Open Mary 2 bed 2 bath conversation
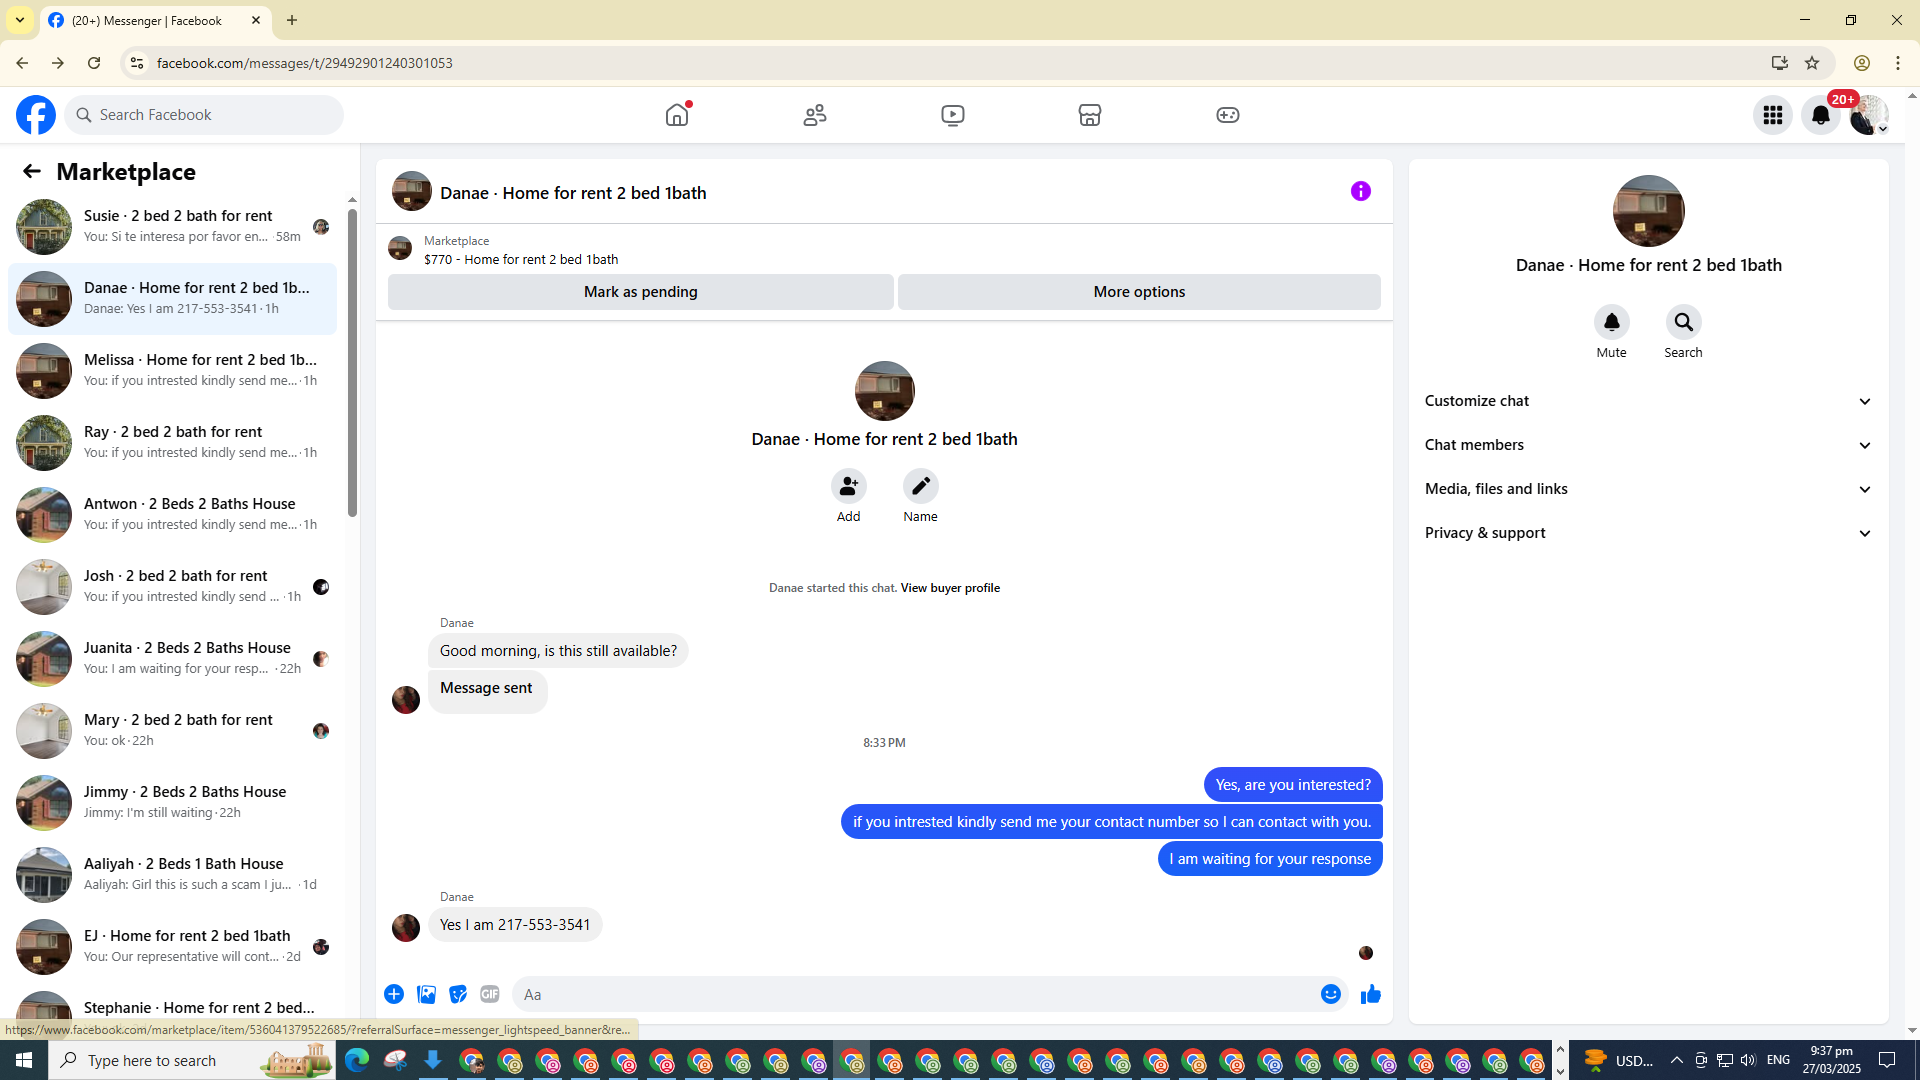Image resolution: width=1920 pixels, height=1080 pixels. pos(172,731)
